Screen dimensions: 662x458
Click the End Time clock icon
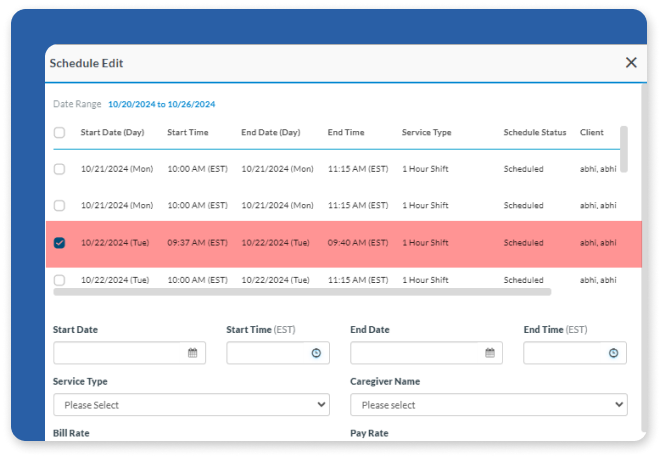coord(613,353)
